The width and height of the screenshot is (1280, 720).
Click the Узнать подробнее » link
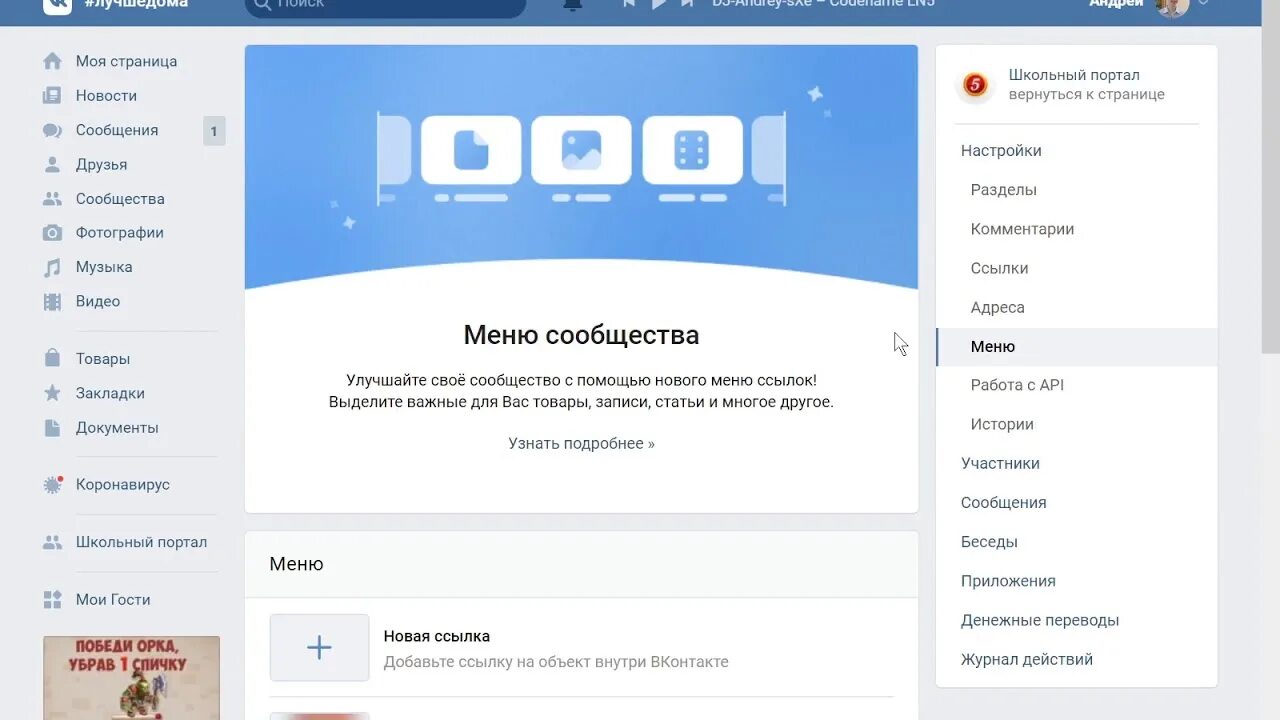click(x=581, y=444)
